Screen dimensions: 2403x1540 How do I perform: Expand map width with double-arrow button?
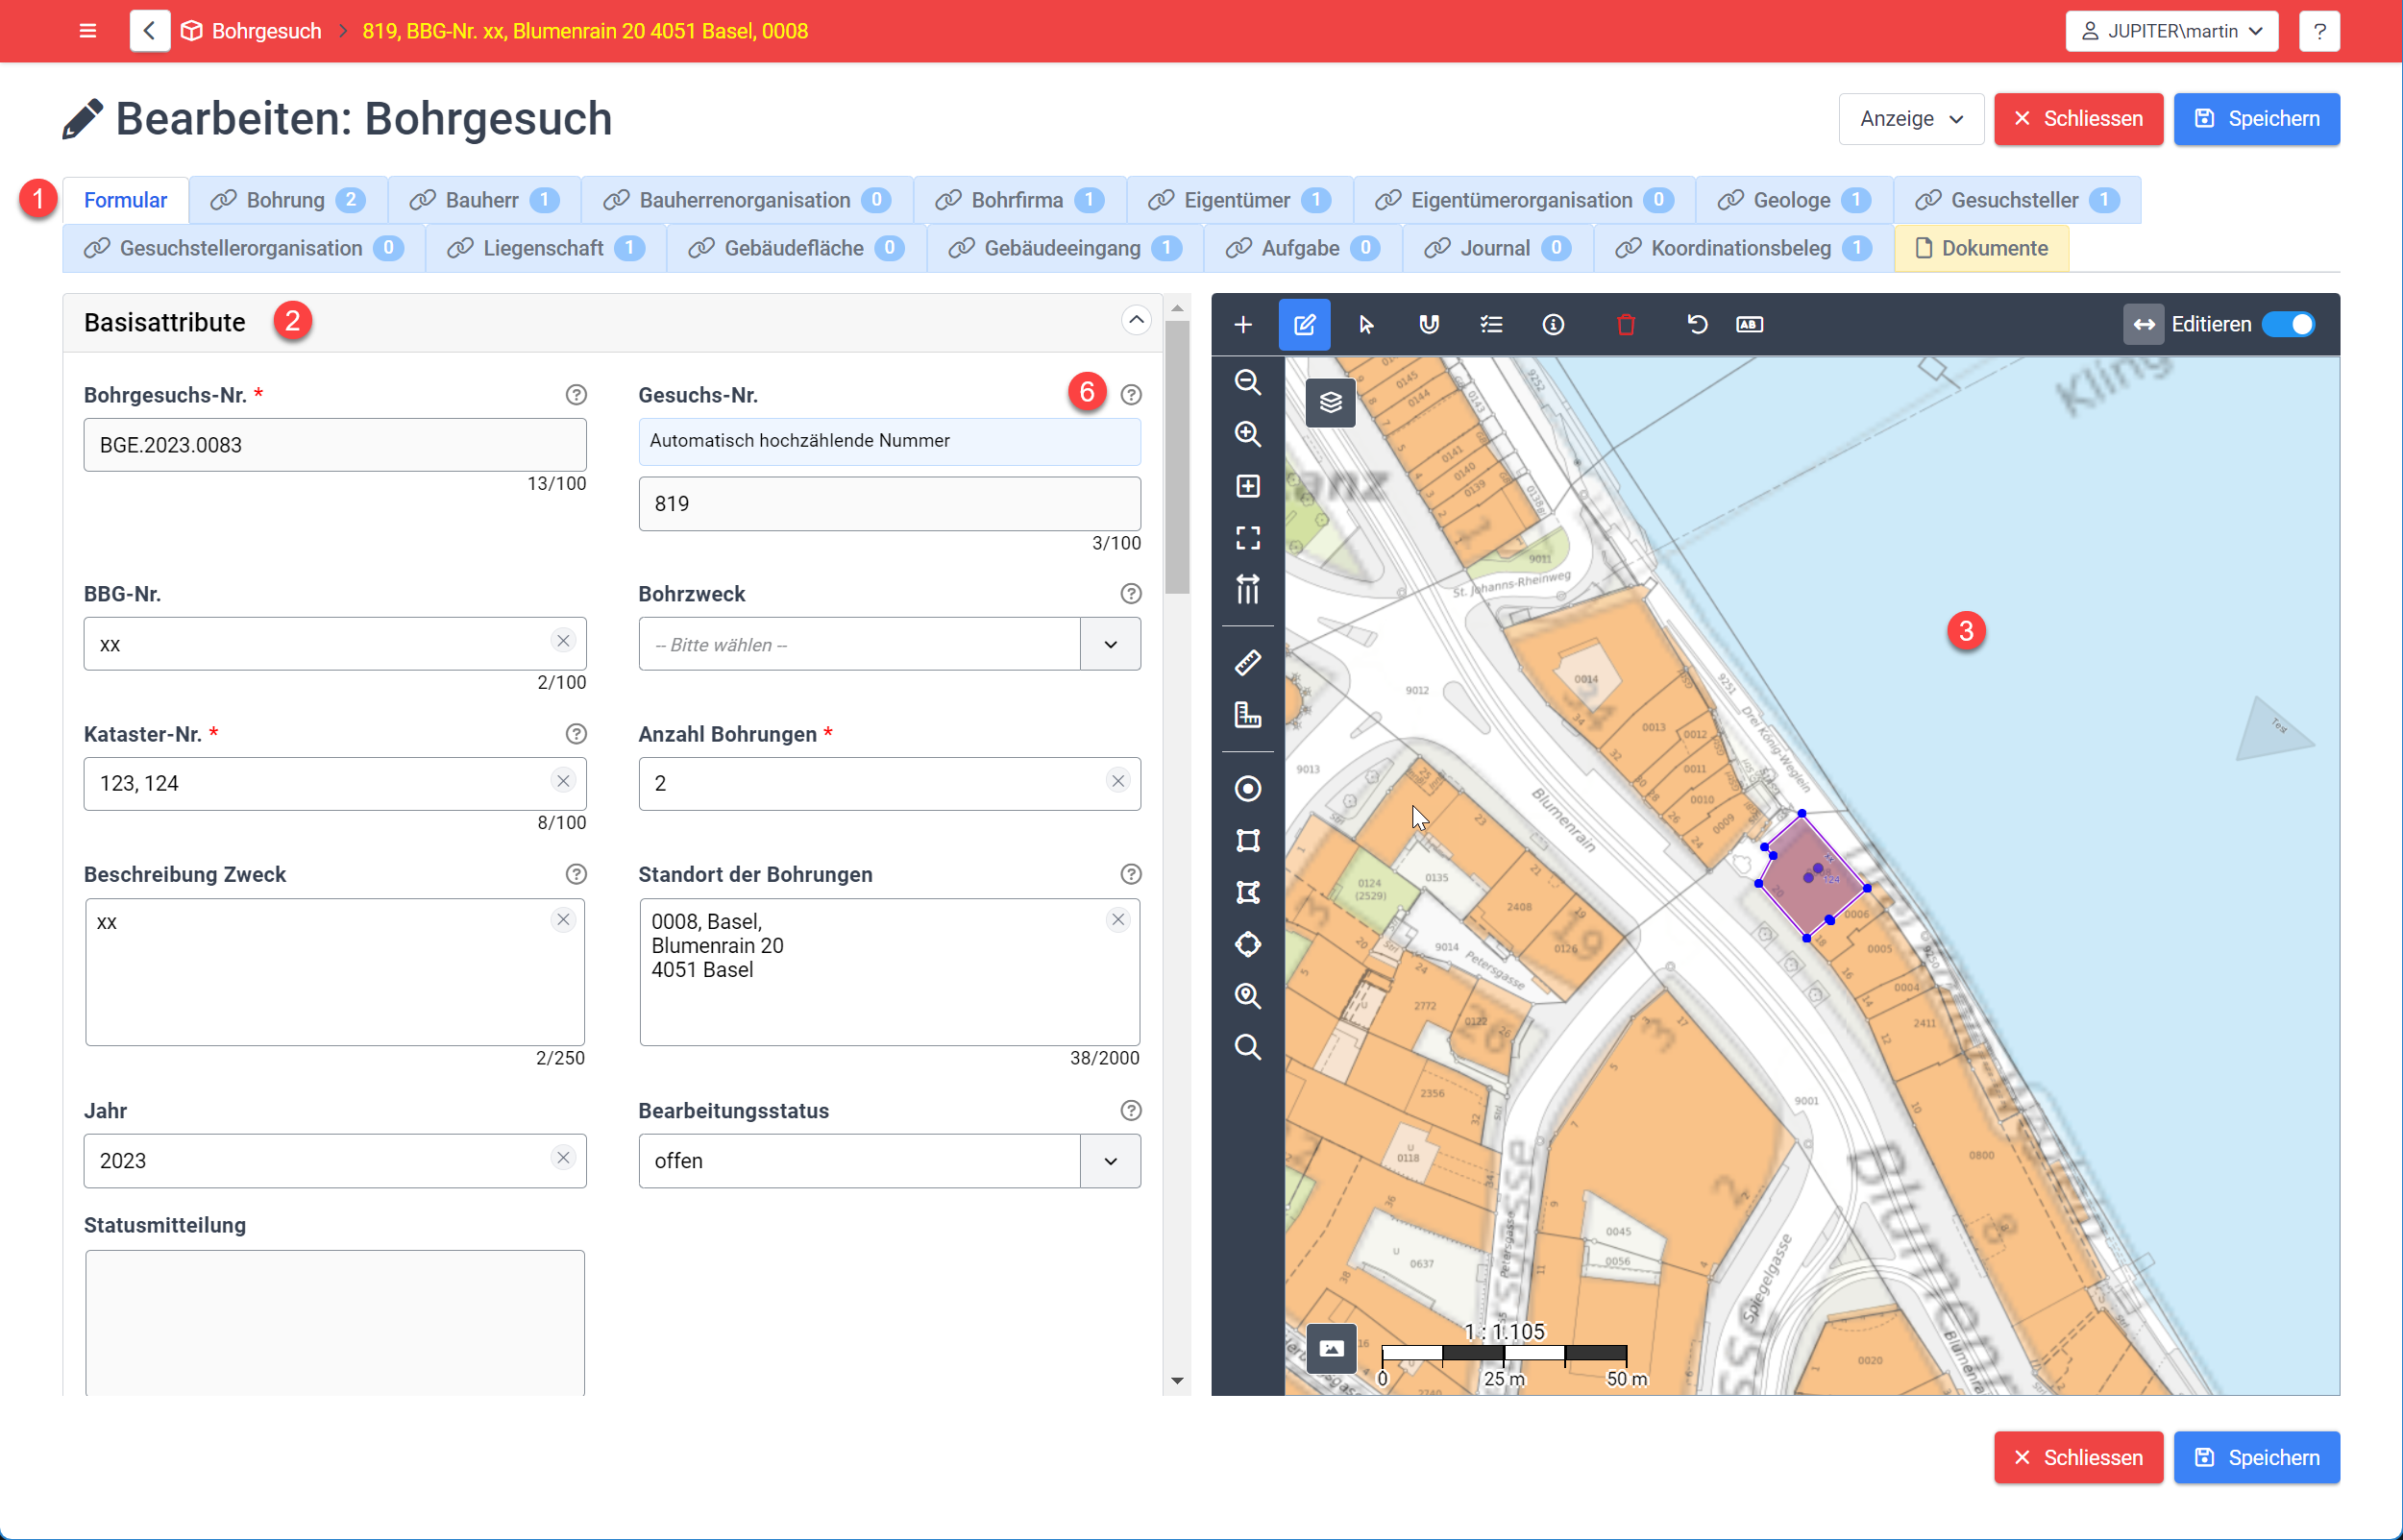[2143, 324]
